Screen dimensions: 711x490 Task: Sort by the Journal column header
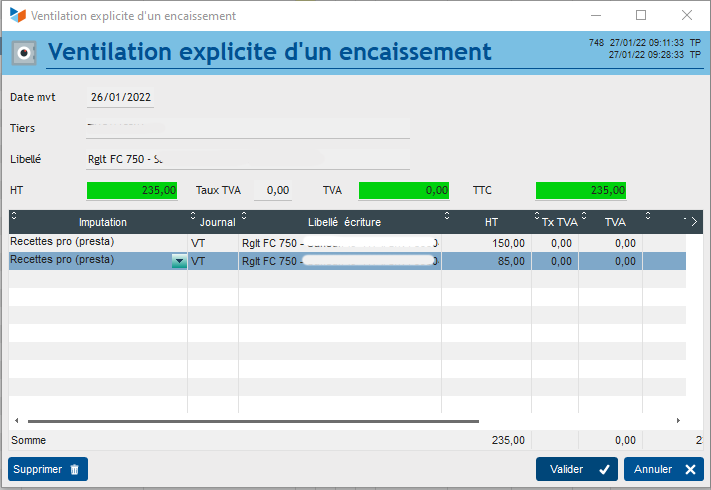[217, 221]
